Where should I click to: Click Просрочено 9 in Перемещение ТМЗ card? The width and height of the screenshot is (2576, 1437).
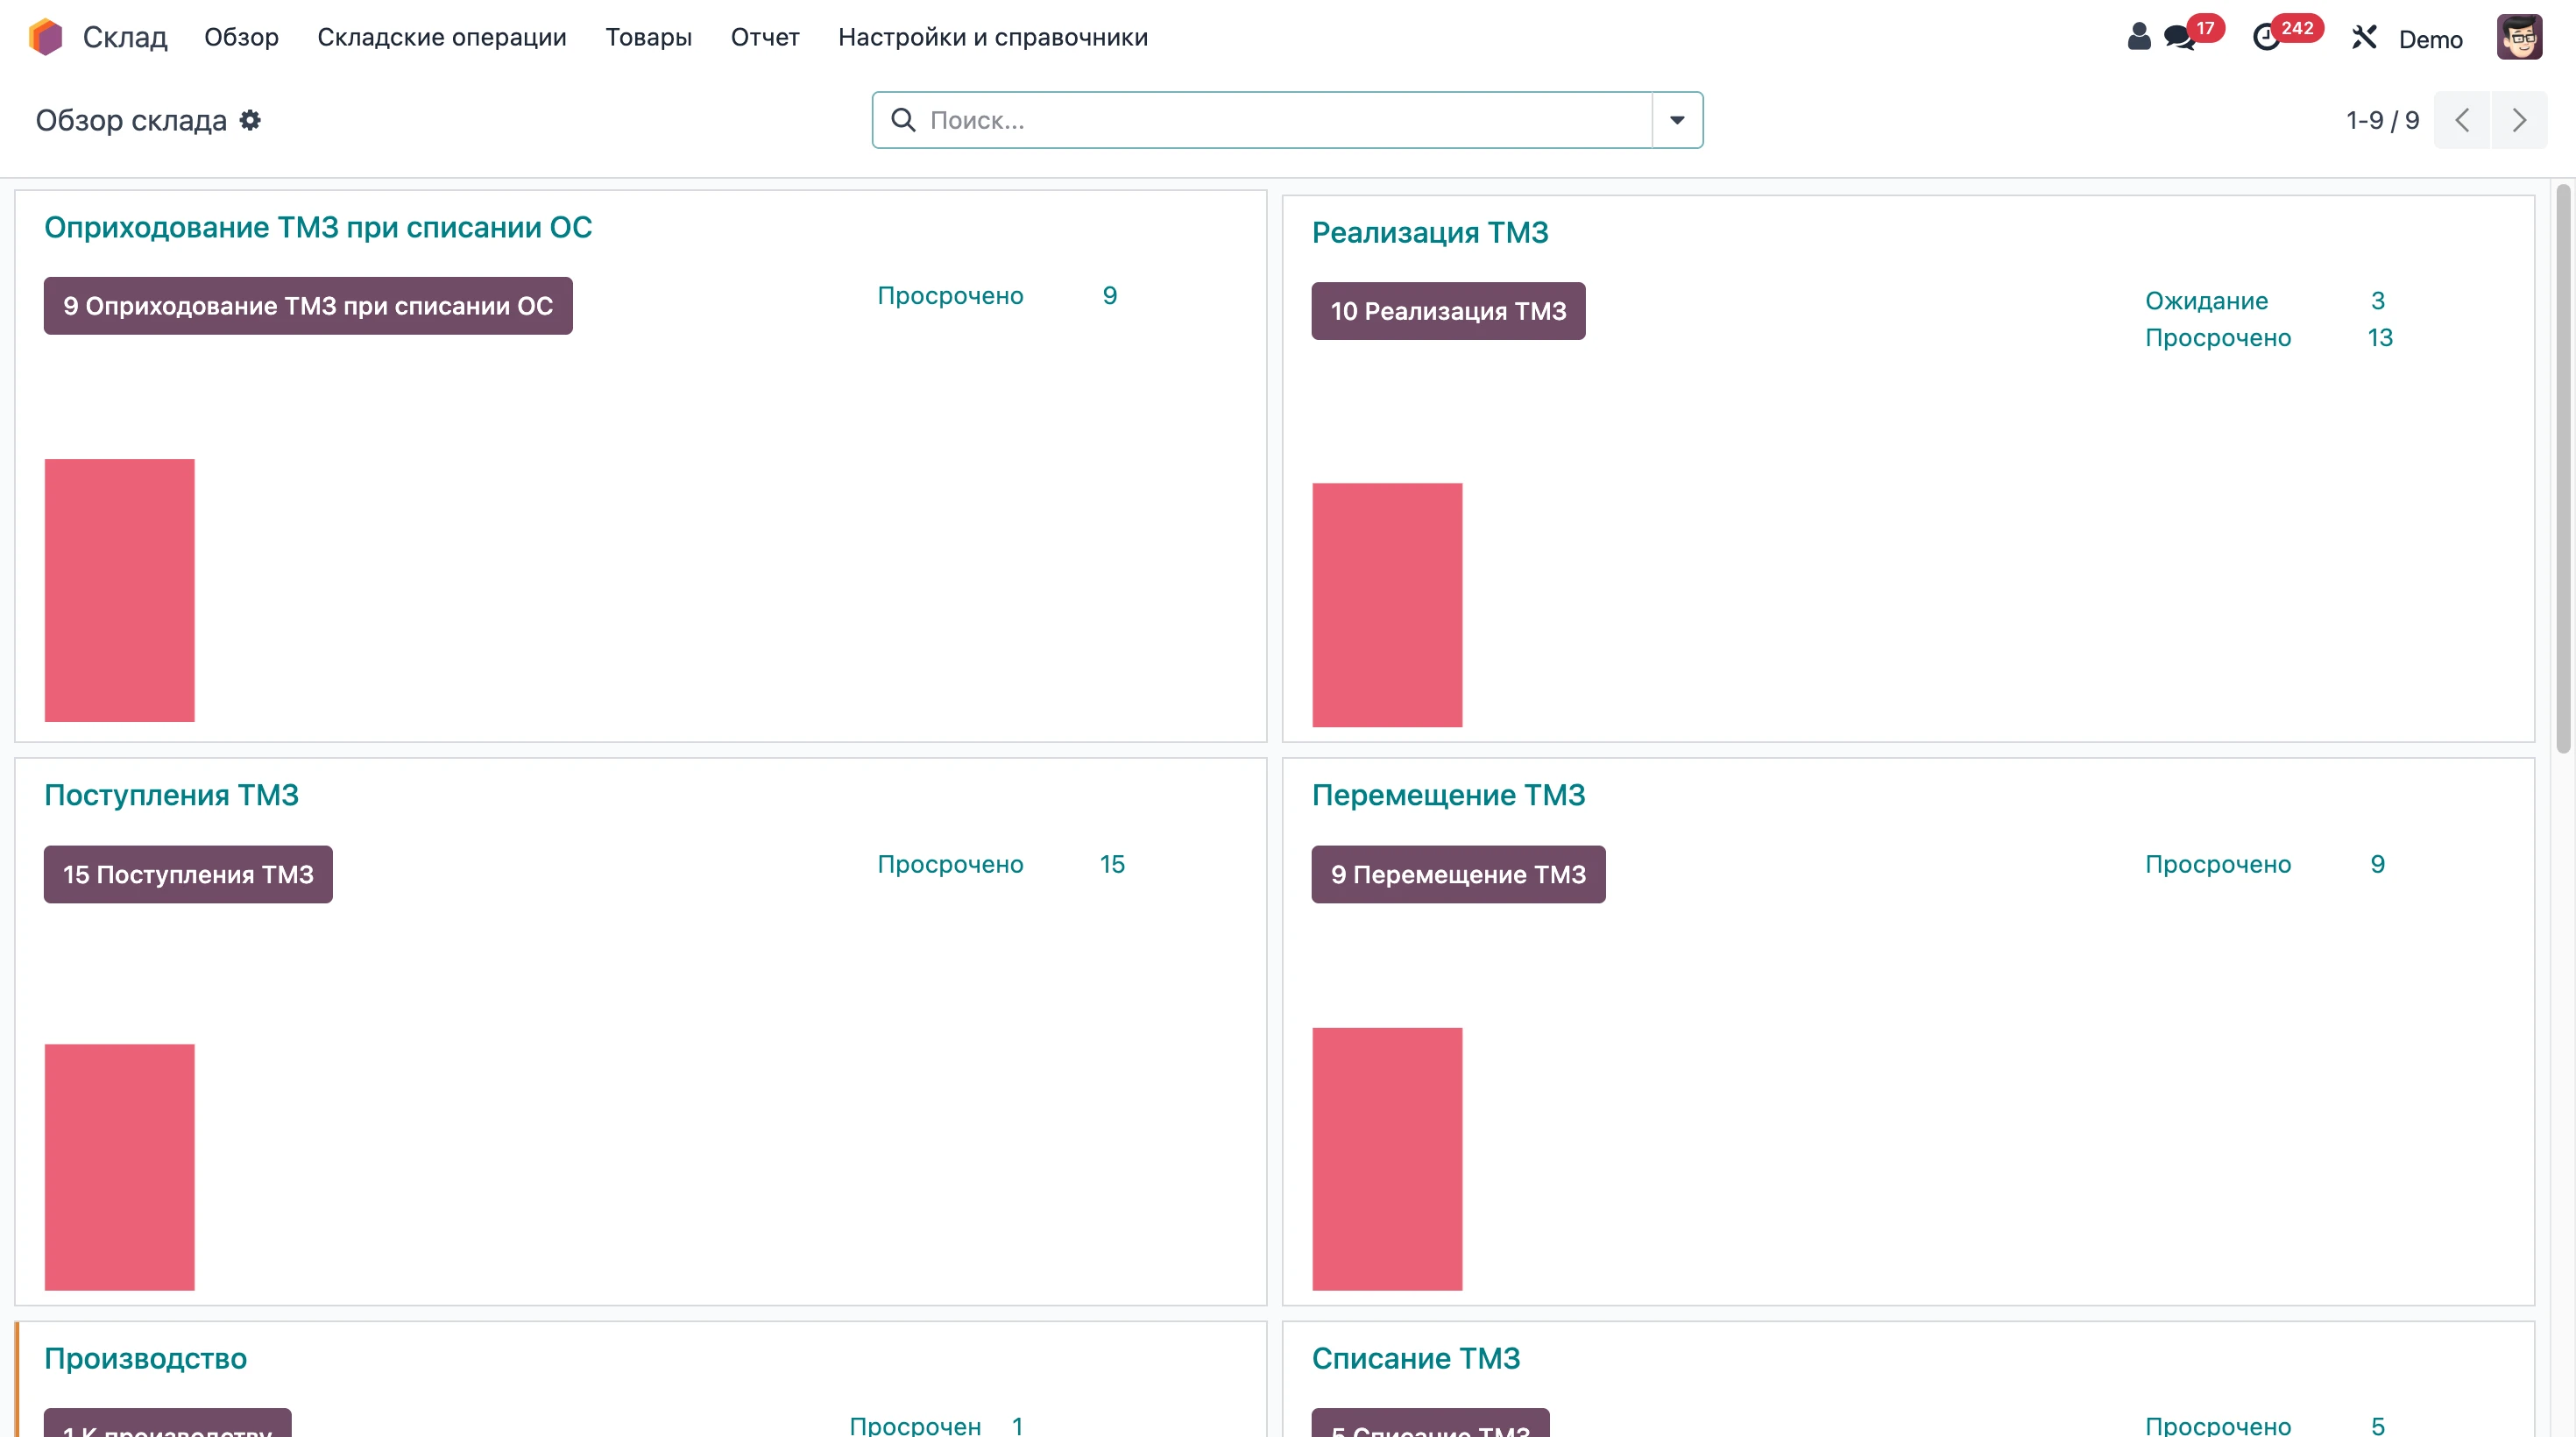2266,864
